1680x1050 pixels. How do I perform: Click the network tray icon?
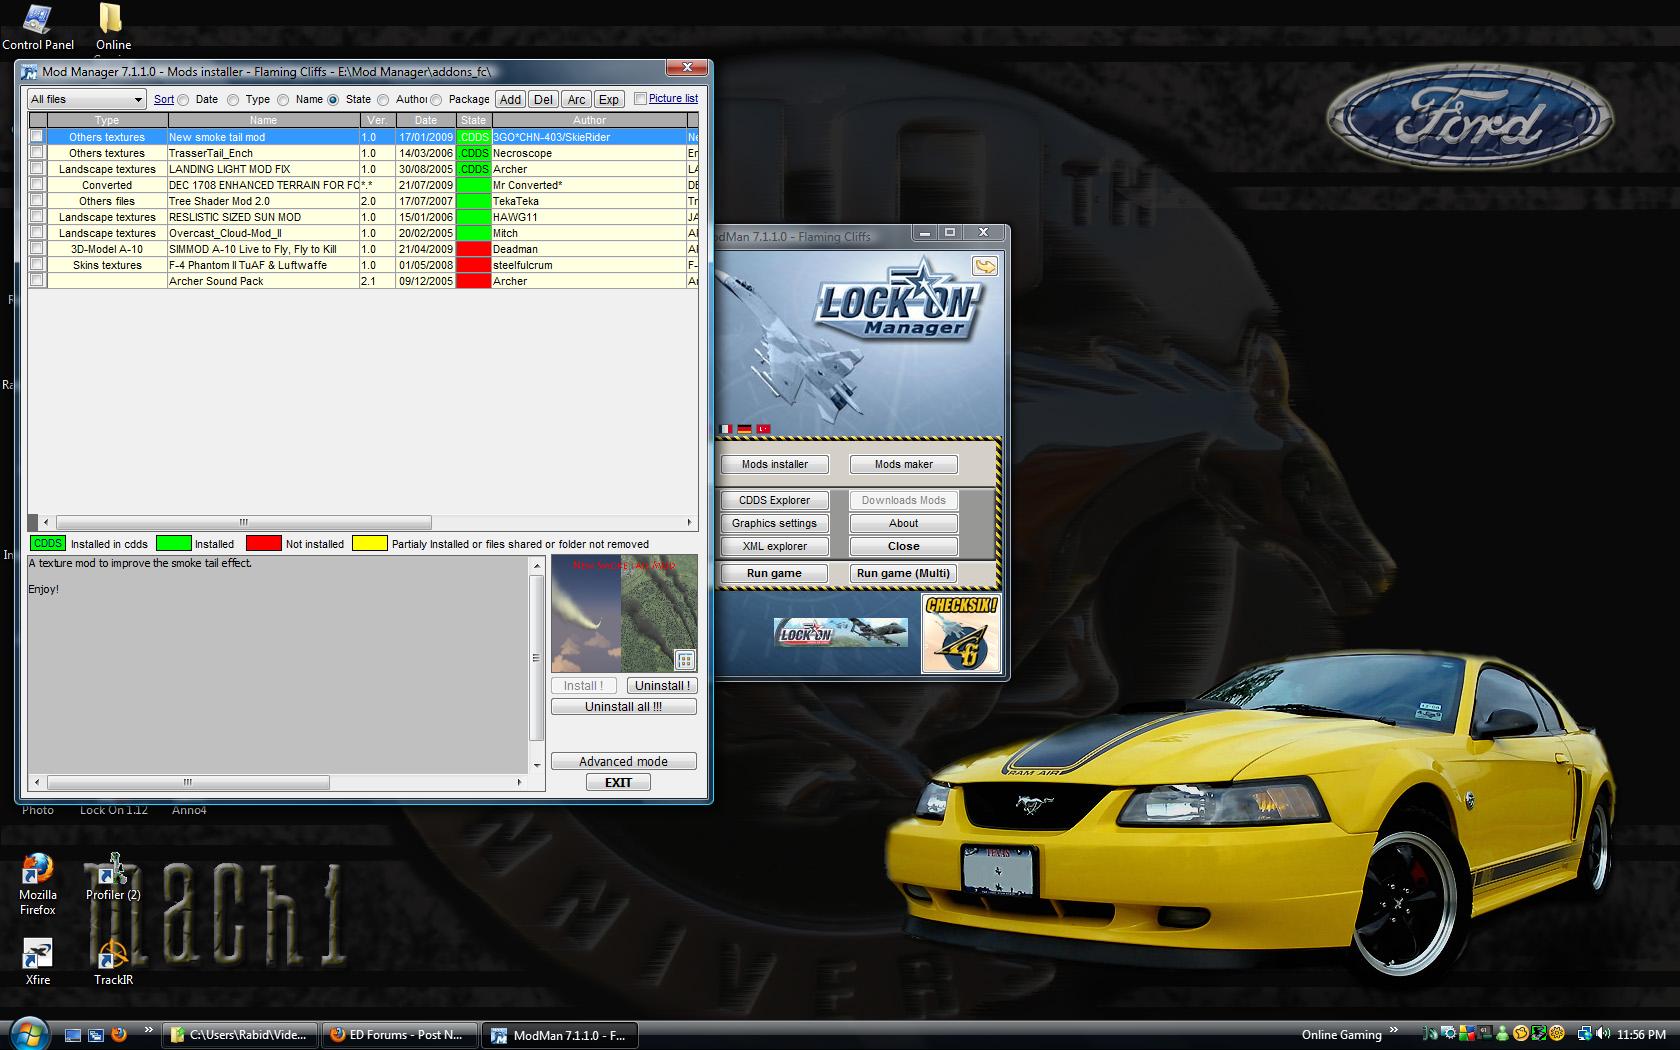[x=1585, y=1034]
